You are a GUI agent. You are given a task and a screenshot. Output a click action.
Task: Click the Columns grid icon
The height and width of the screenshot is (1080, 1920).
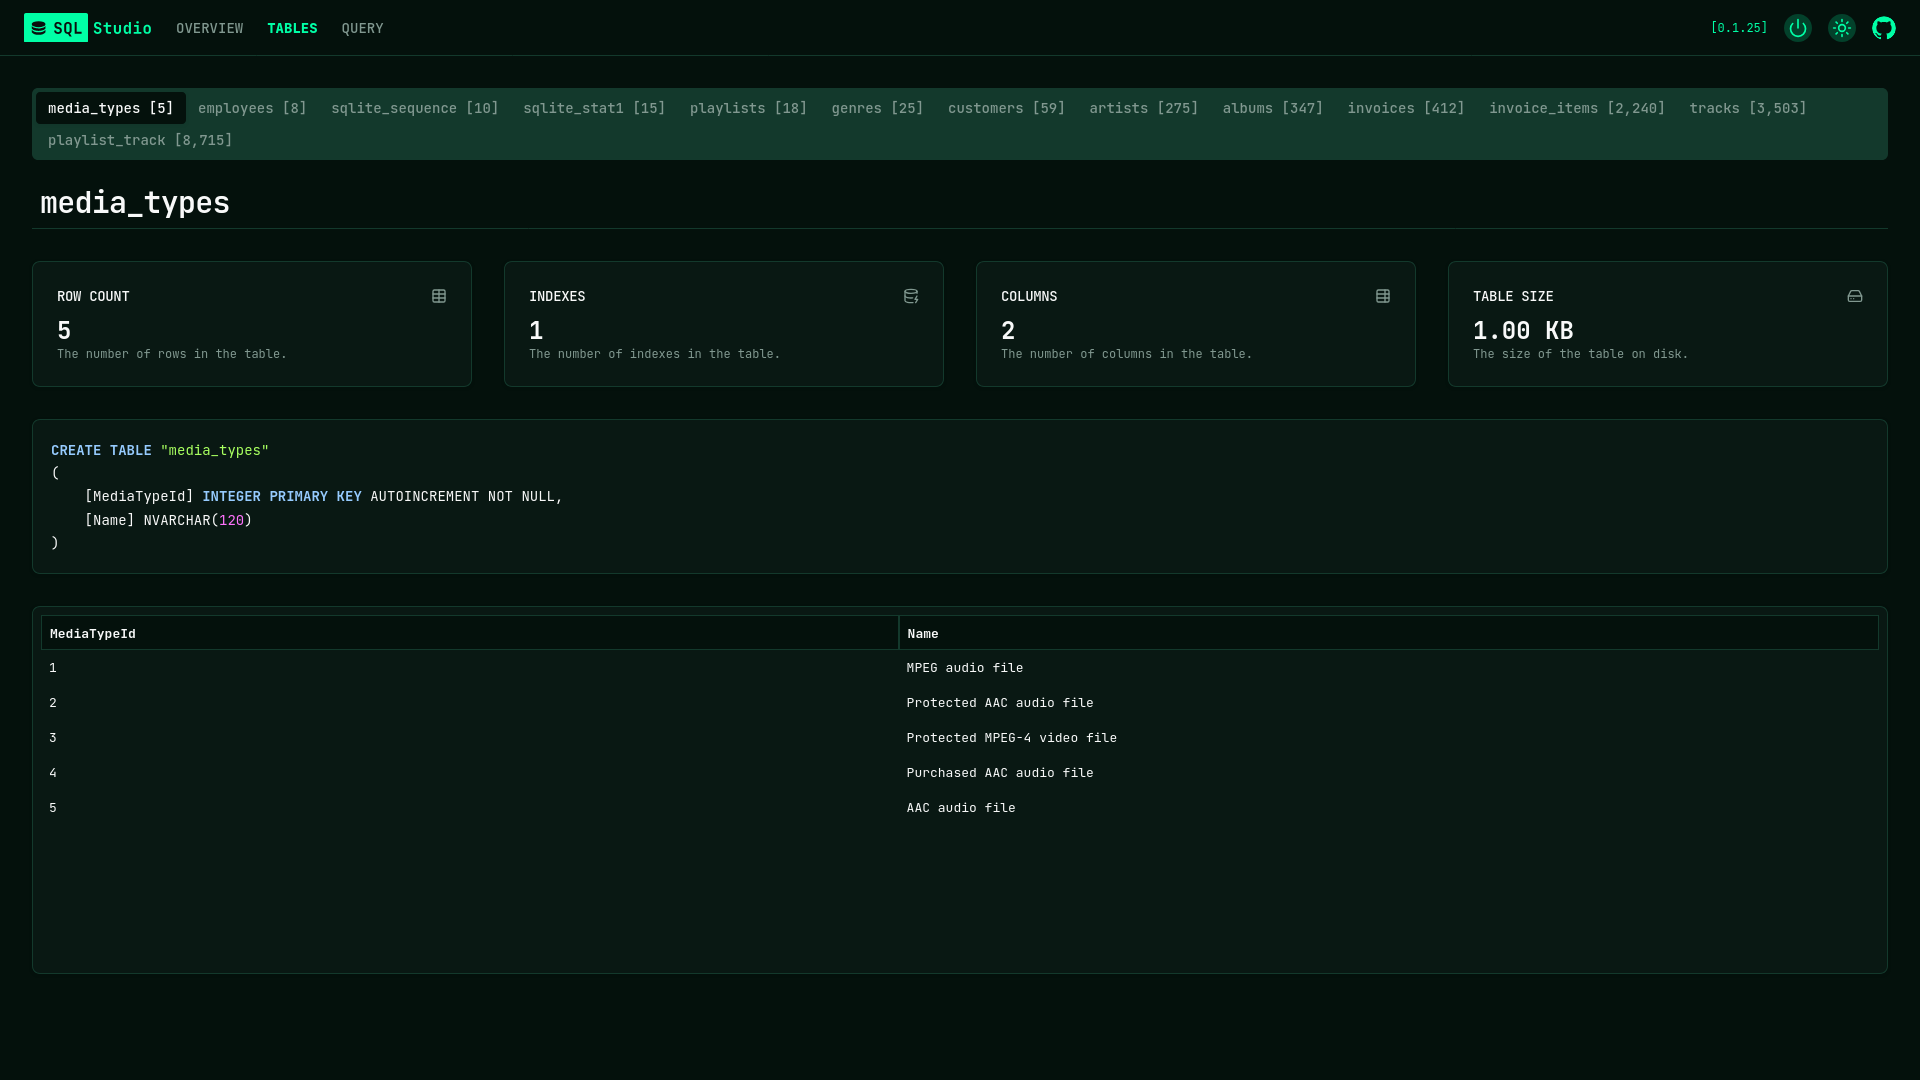(1383, 296)
